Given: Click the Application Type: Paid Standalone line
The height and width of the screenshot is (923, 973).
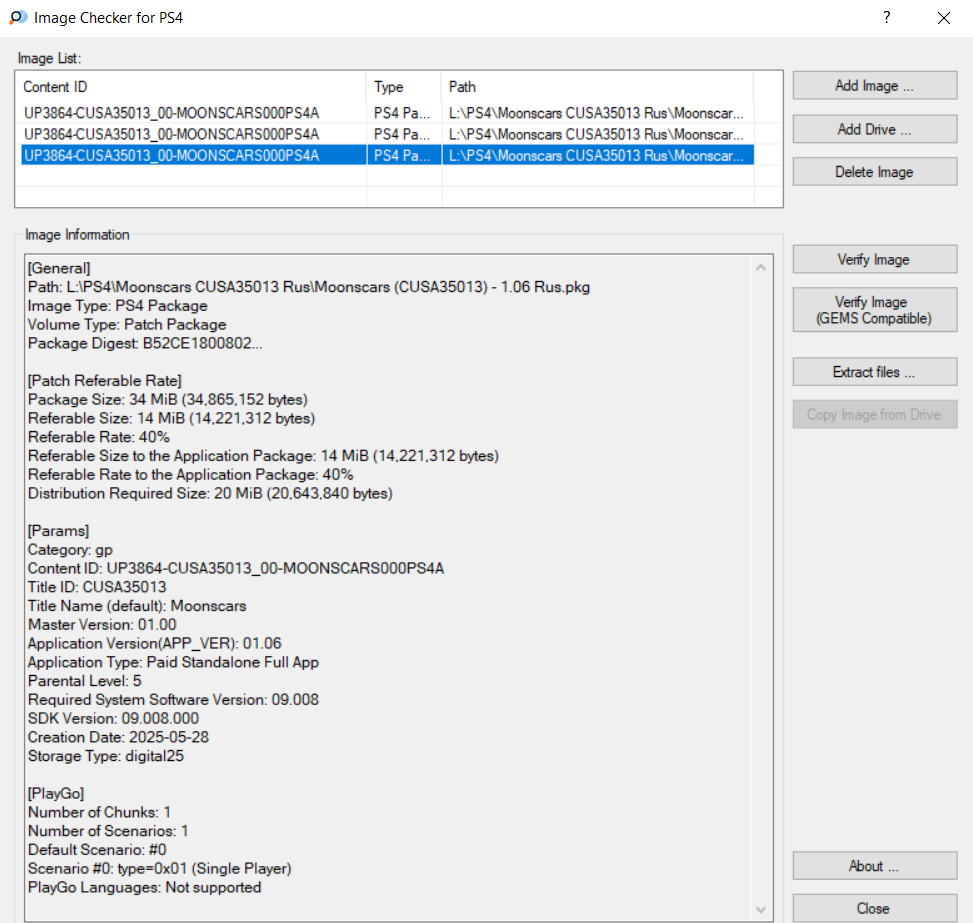Looking at the screenshot, I should click(173, 662).
